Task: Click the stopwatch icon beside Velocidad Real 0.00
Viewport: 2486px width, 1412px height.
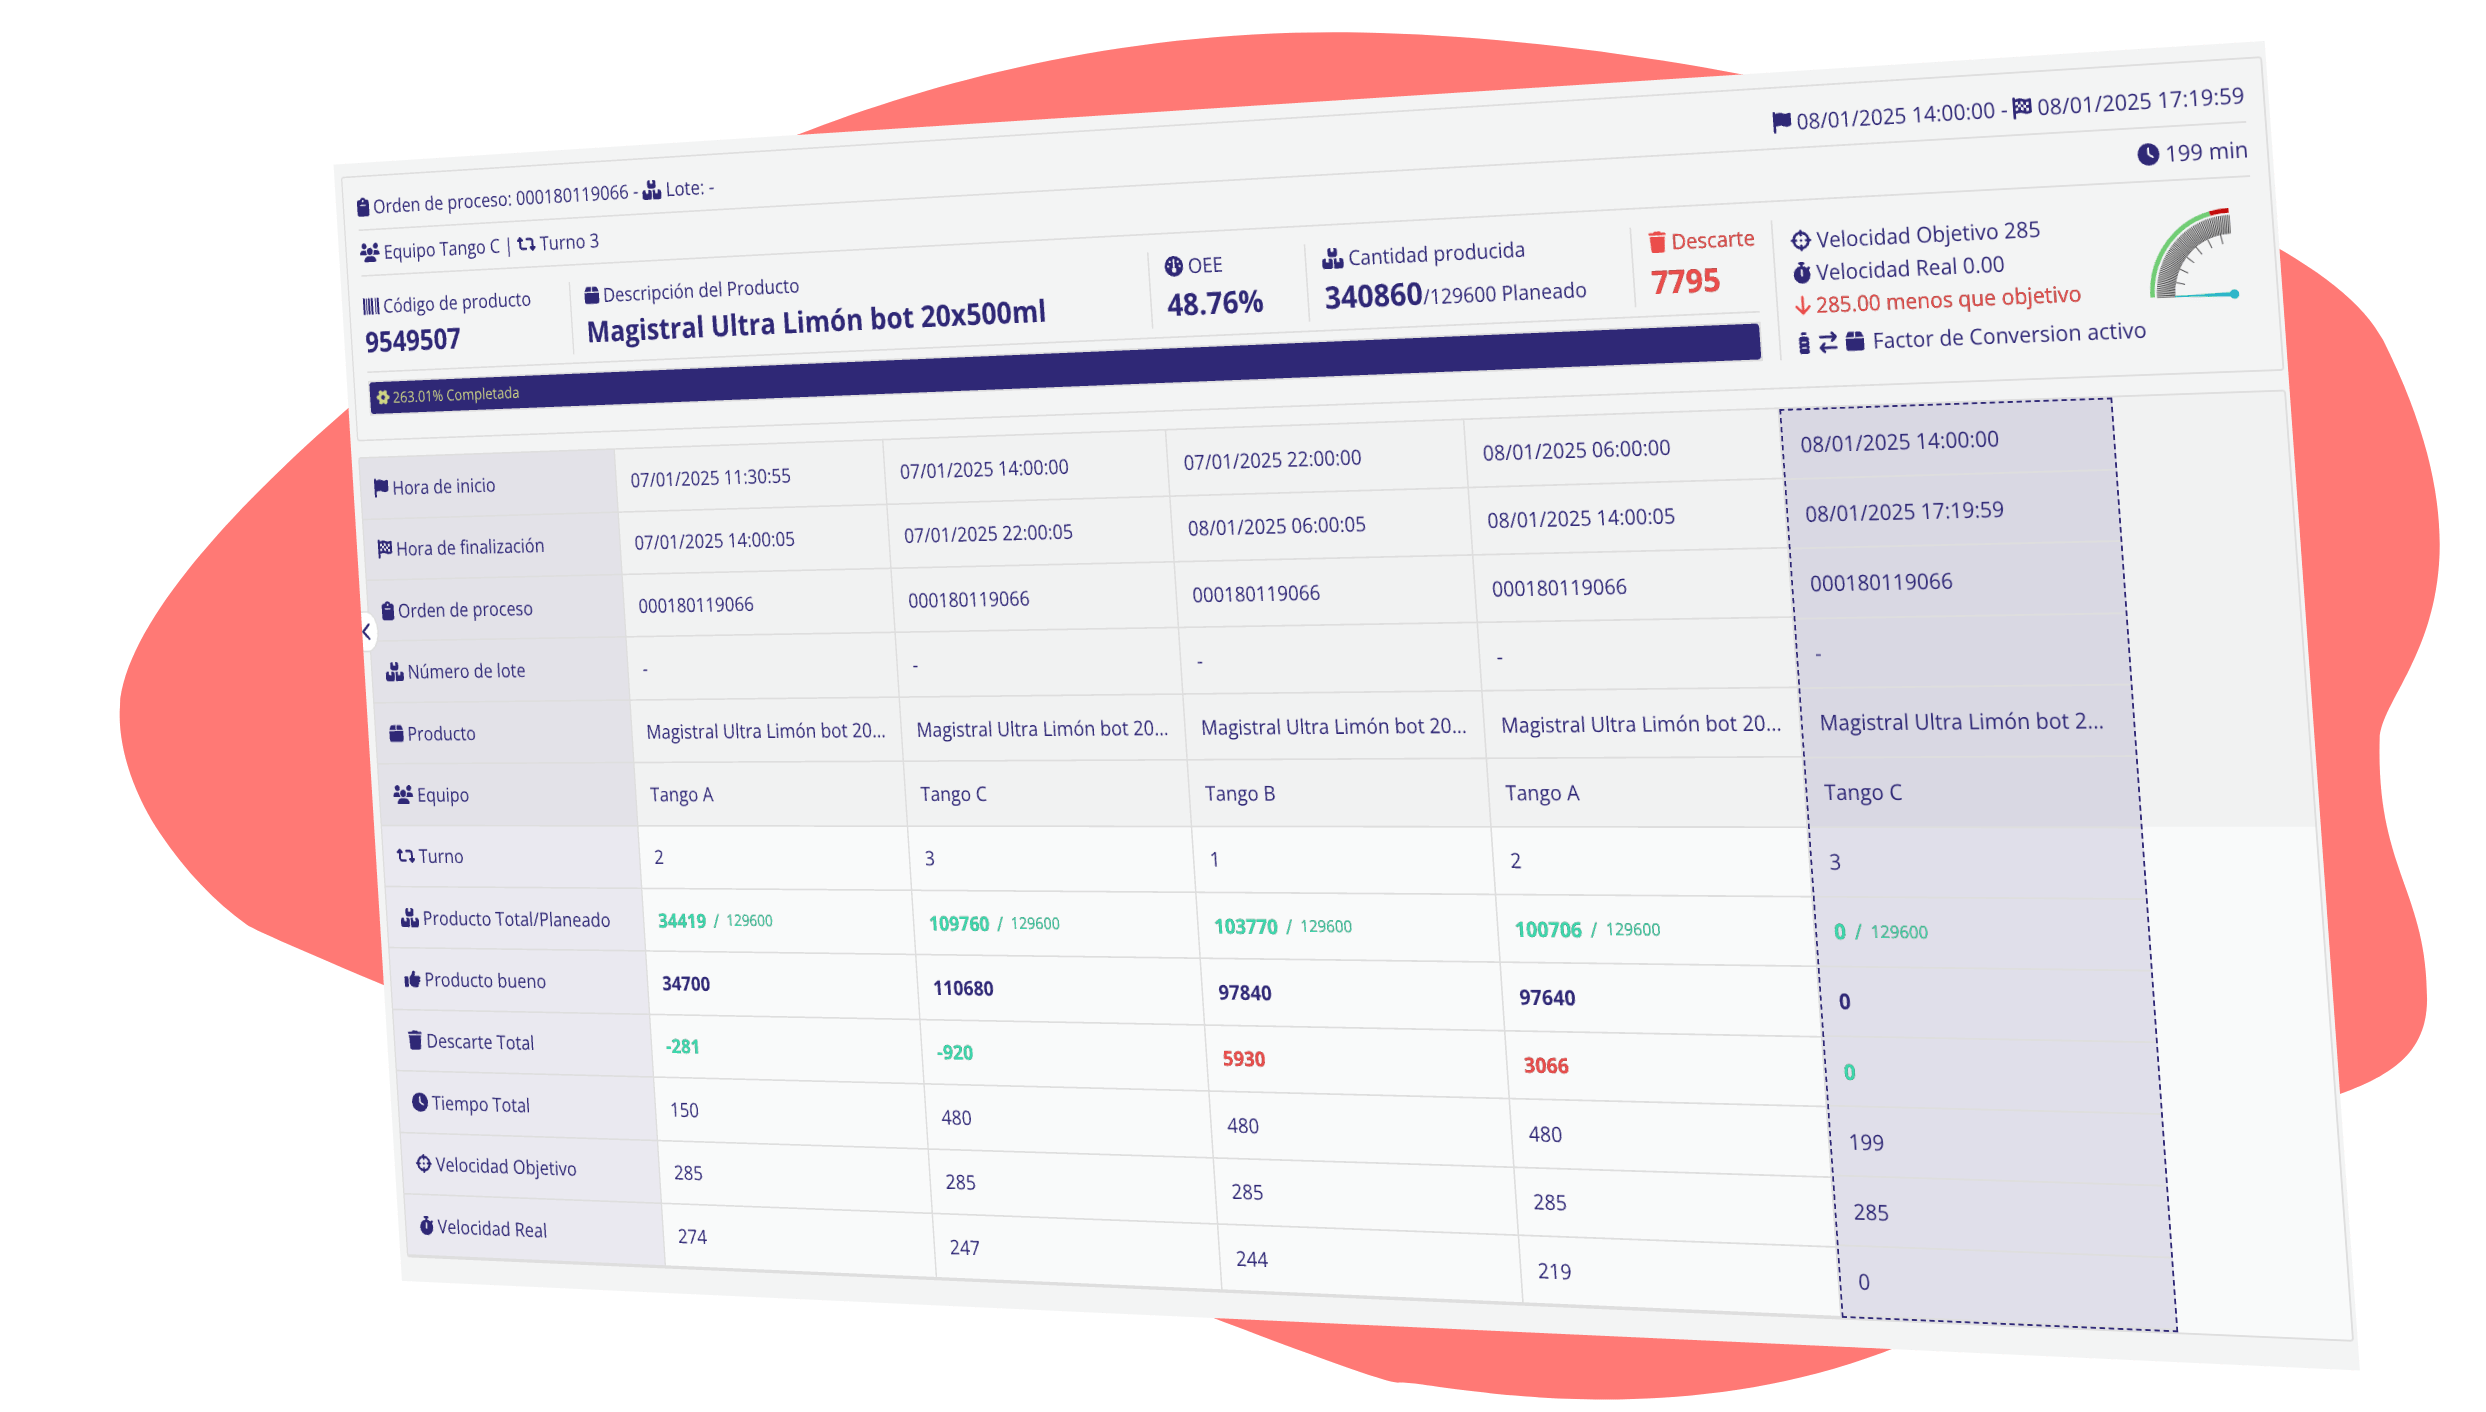Action: click(1802, 272)
